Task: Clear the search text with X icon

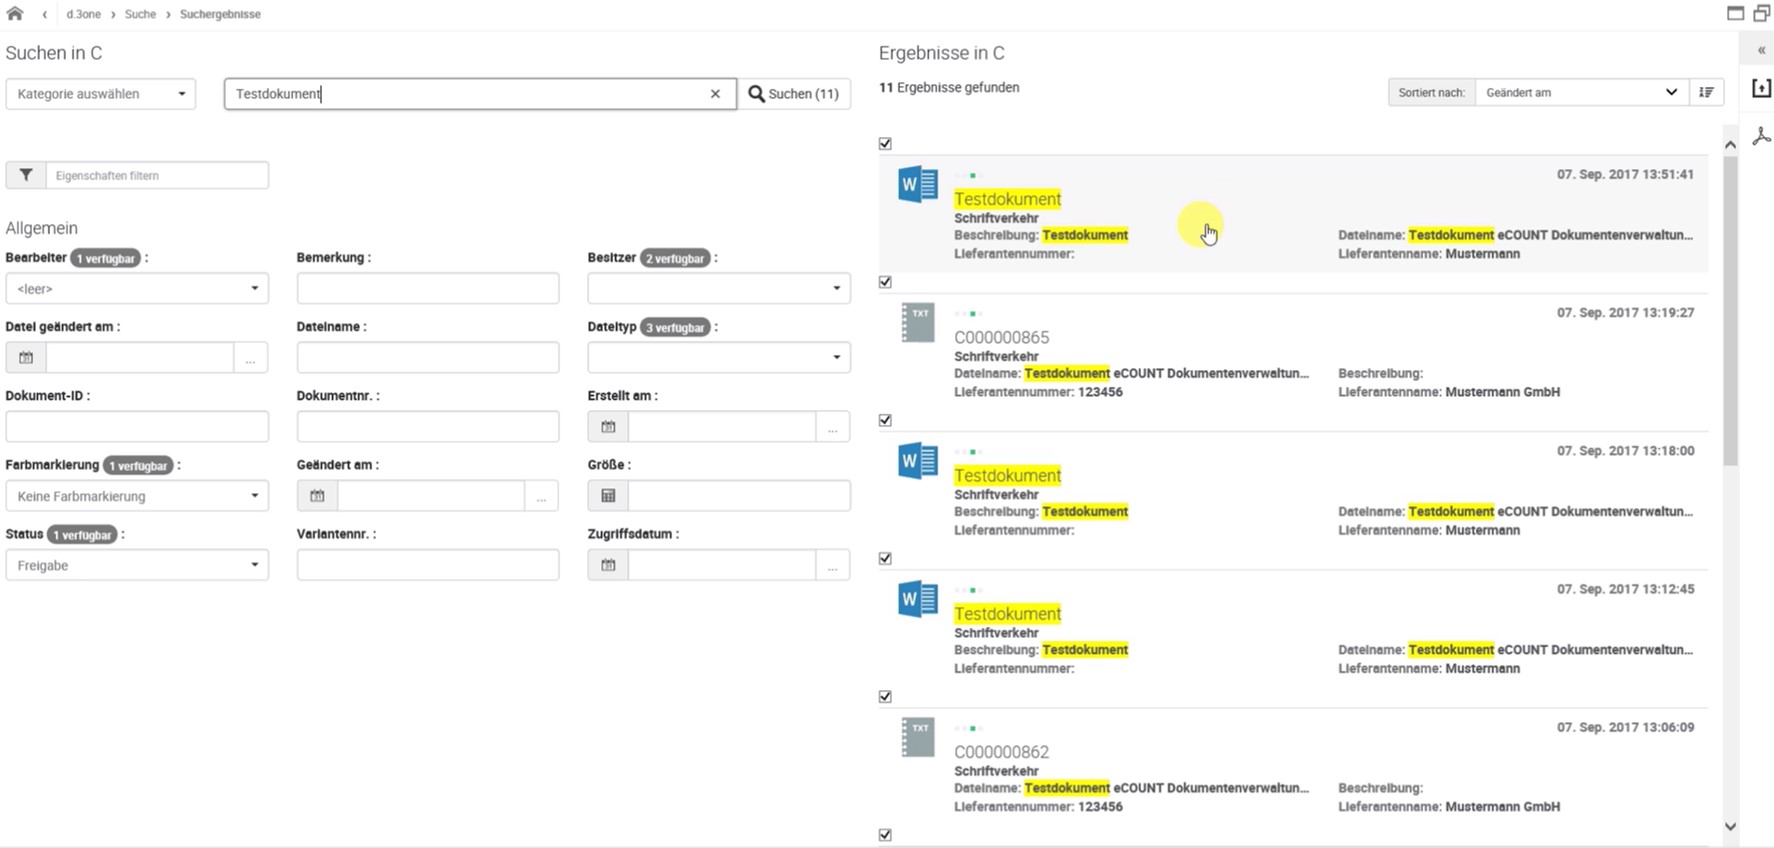Action: [715, 94]
